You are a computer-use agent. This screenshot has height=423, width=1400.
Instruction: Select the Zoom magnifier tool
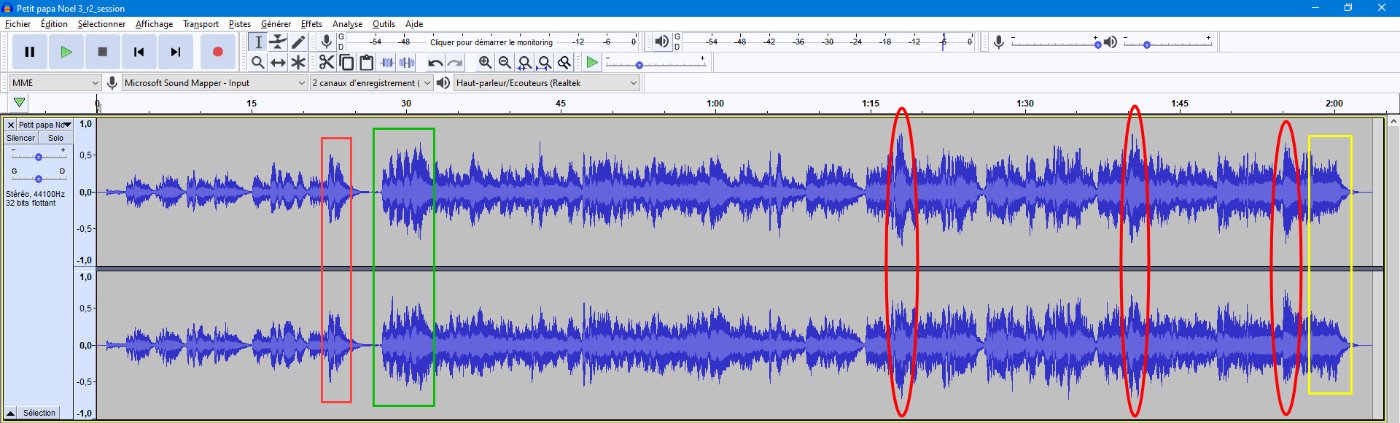click(x=257, y=62)
